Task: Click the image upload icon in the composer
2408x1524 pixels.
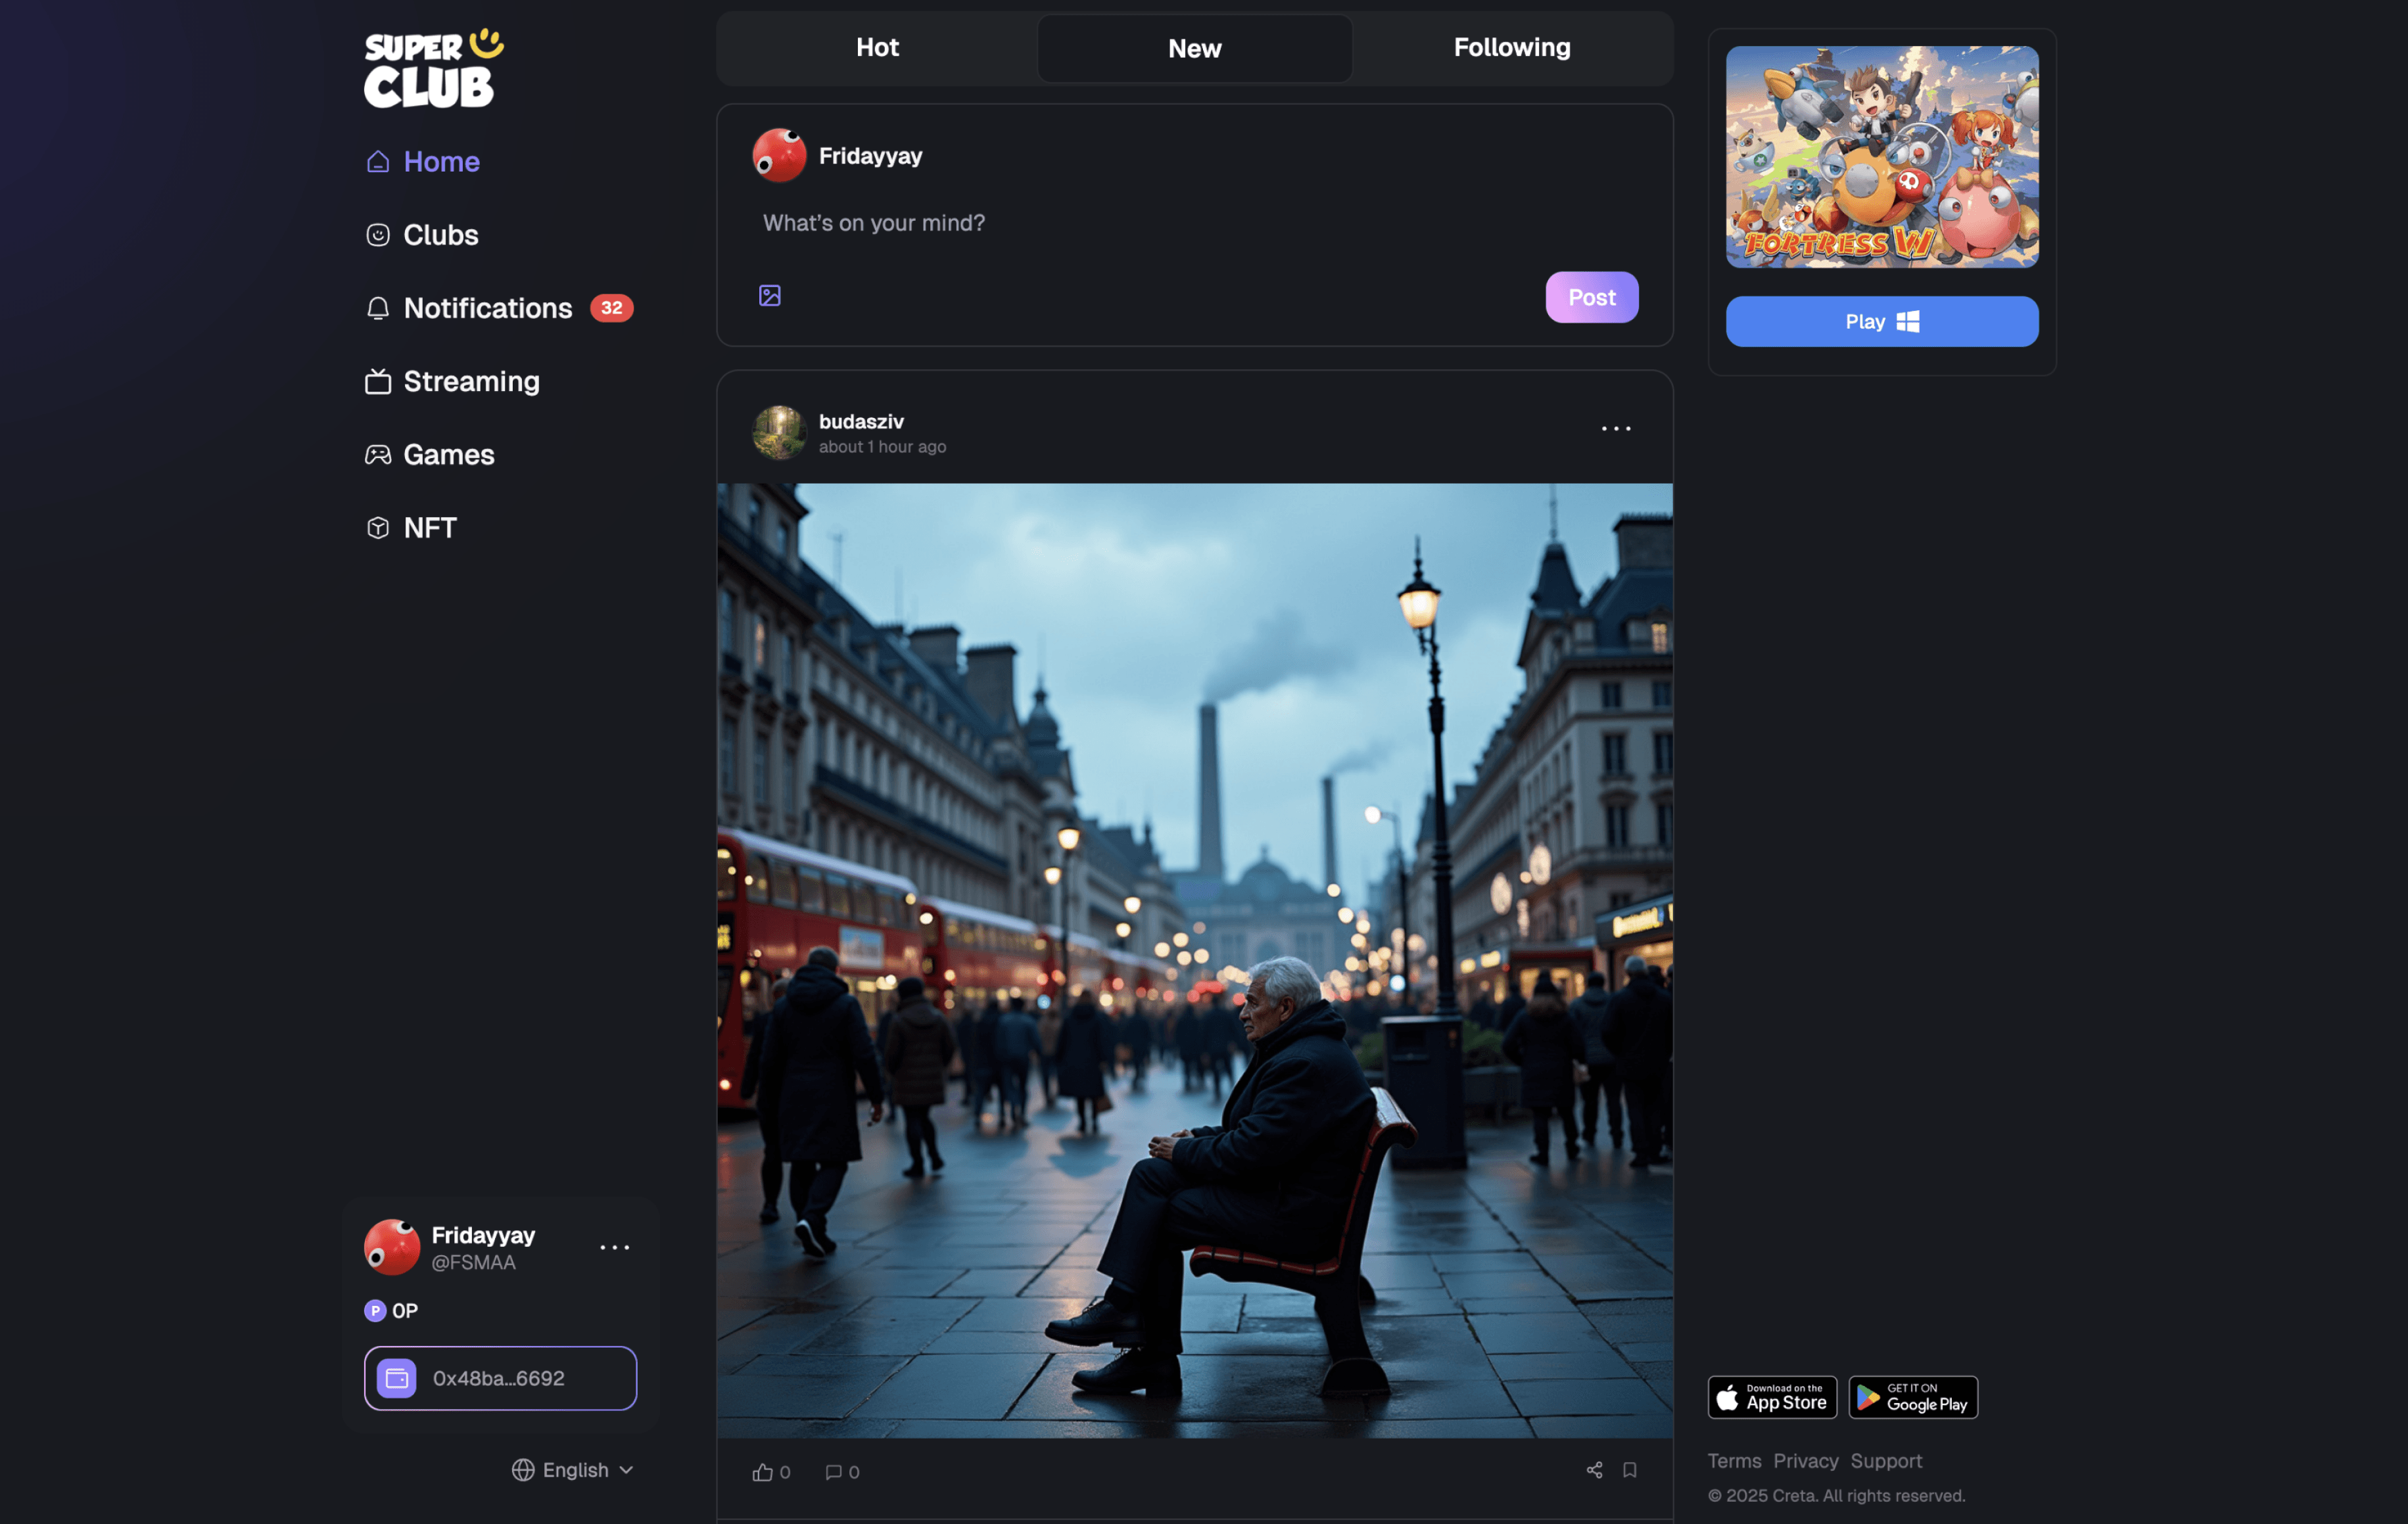Action: point(769,295)
